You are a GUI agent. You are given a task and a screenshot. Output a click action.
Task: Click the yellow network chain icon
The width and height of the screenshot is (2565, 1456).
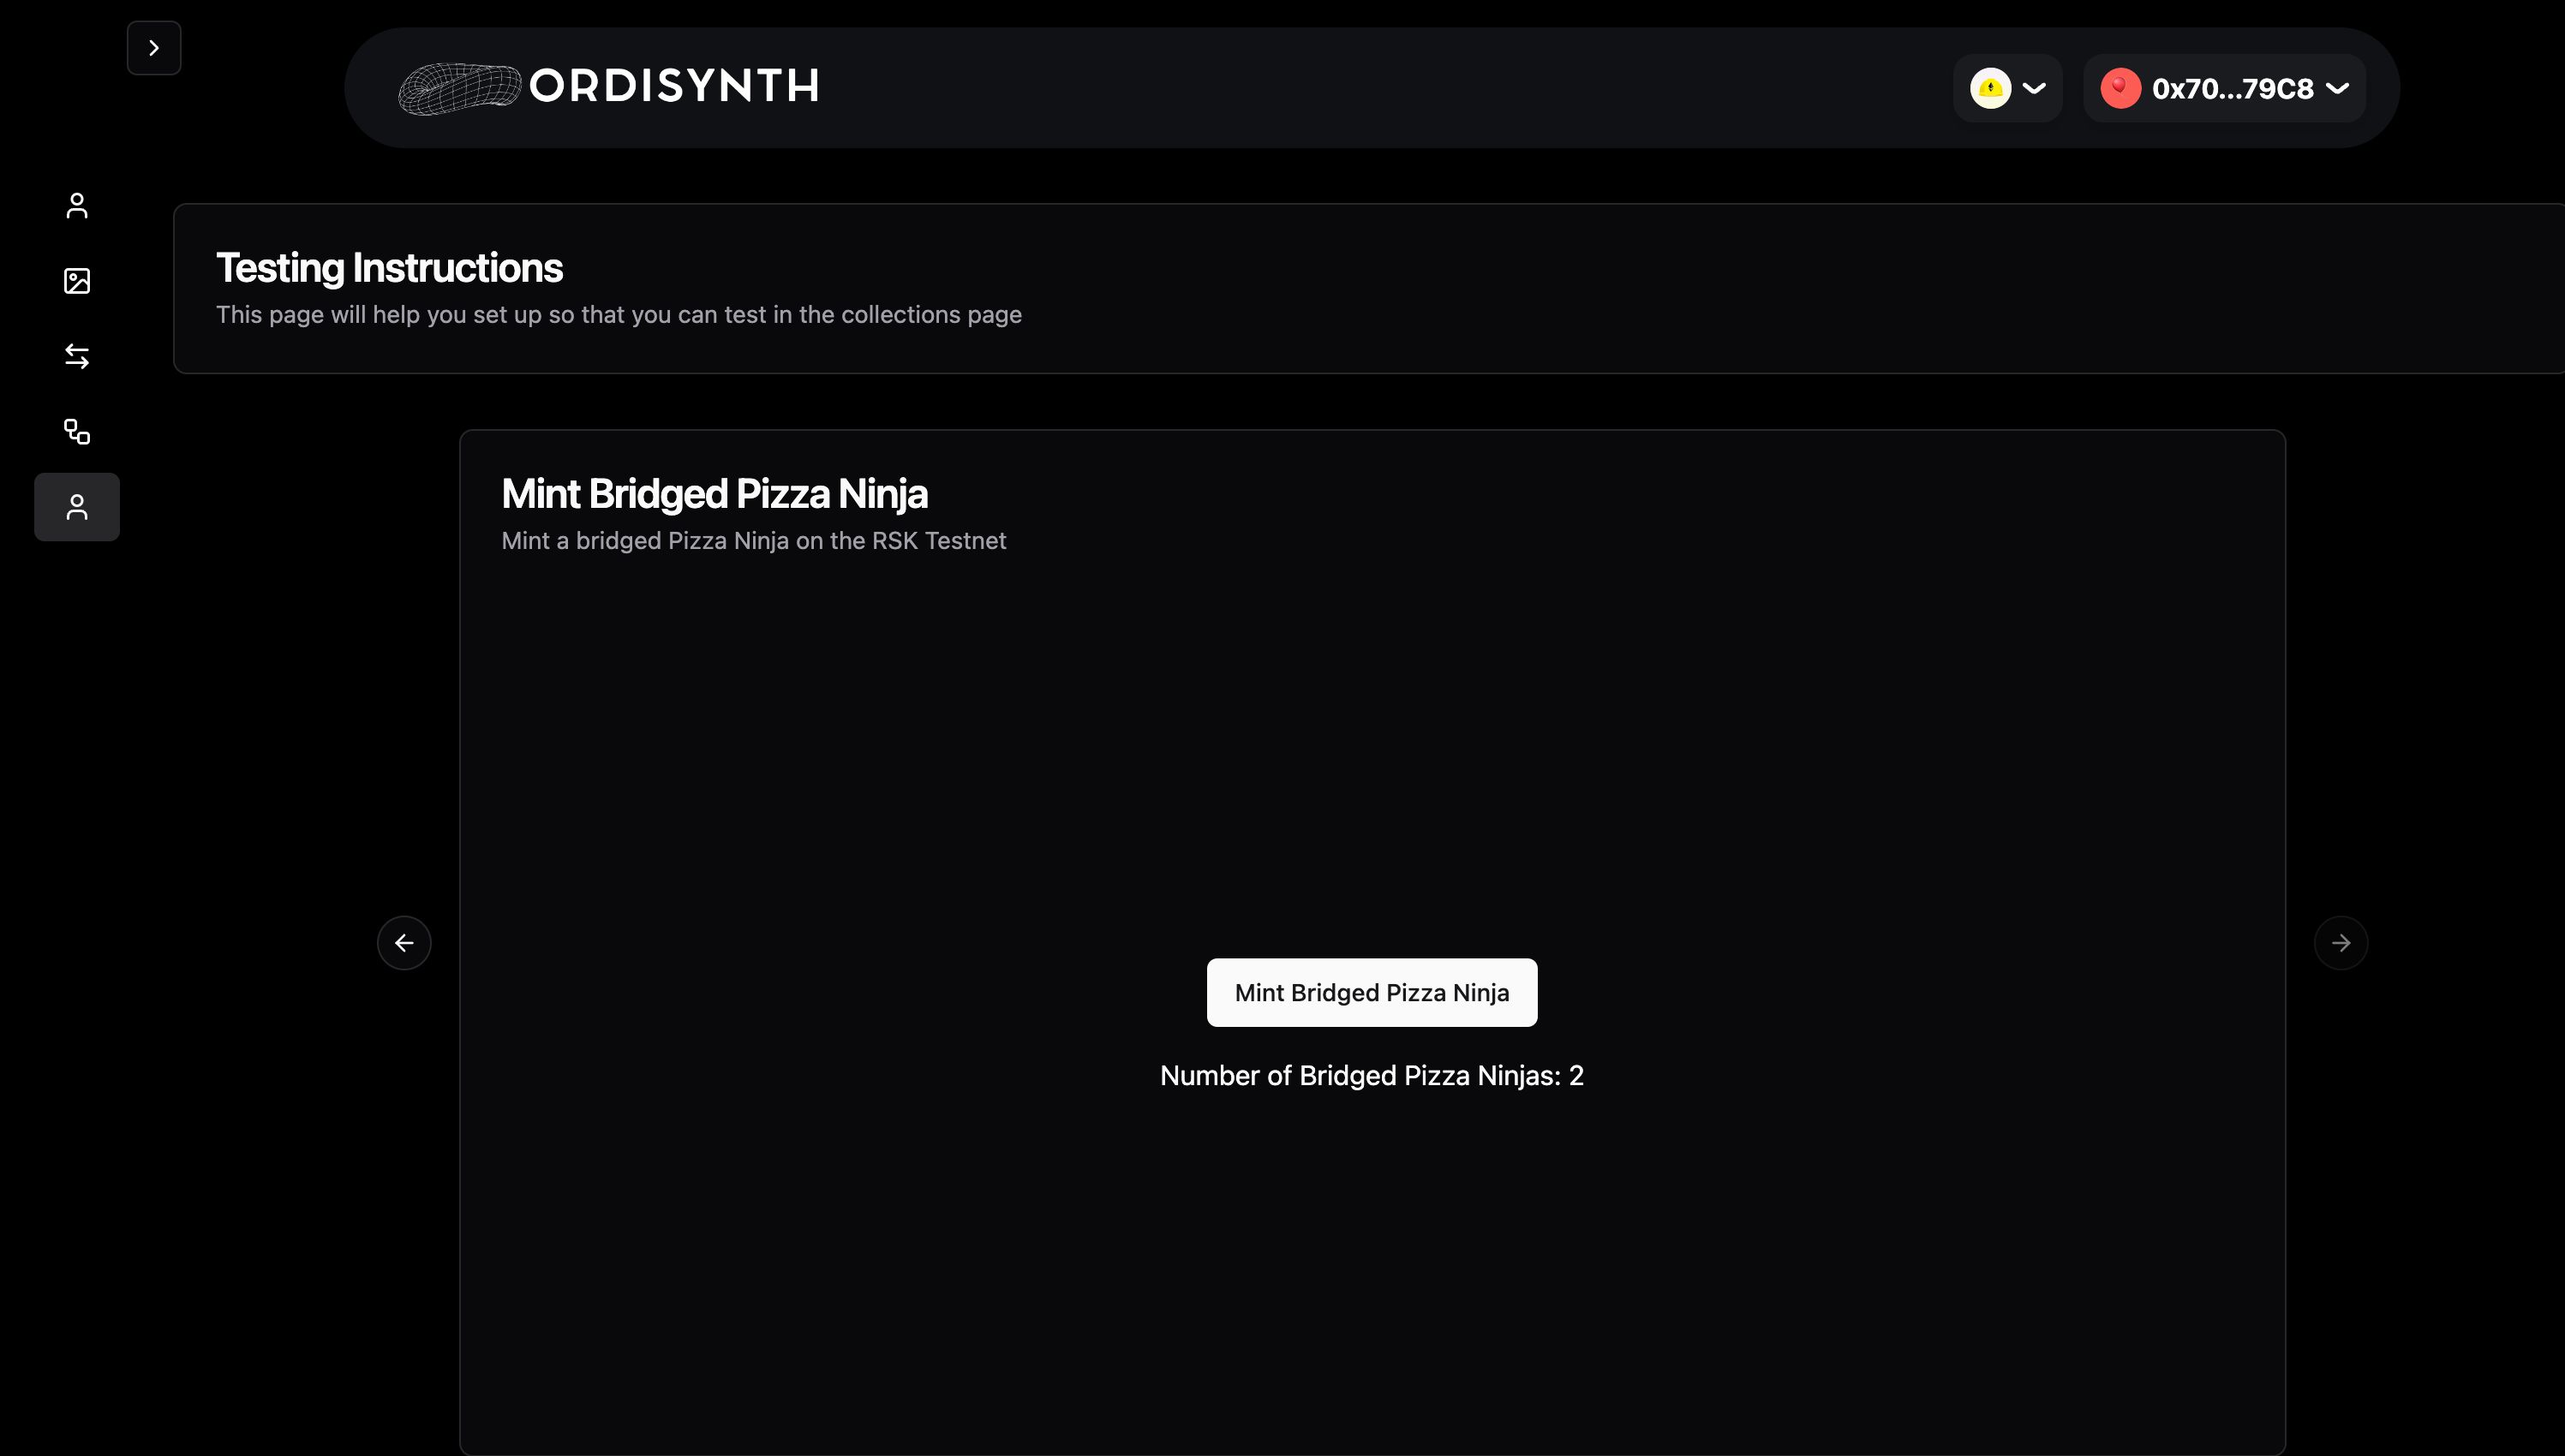(1990, 88)
